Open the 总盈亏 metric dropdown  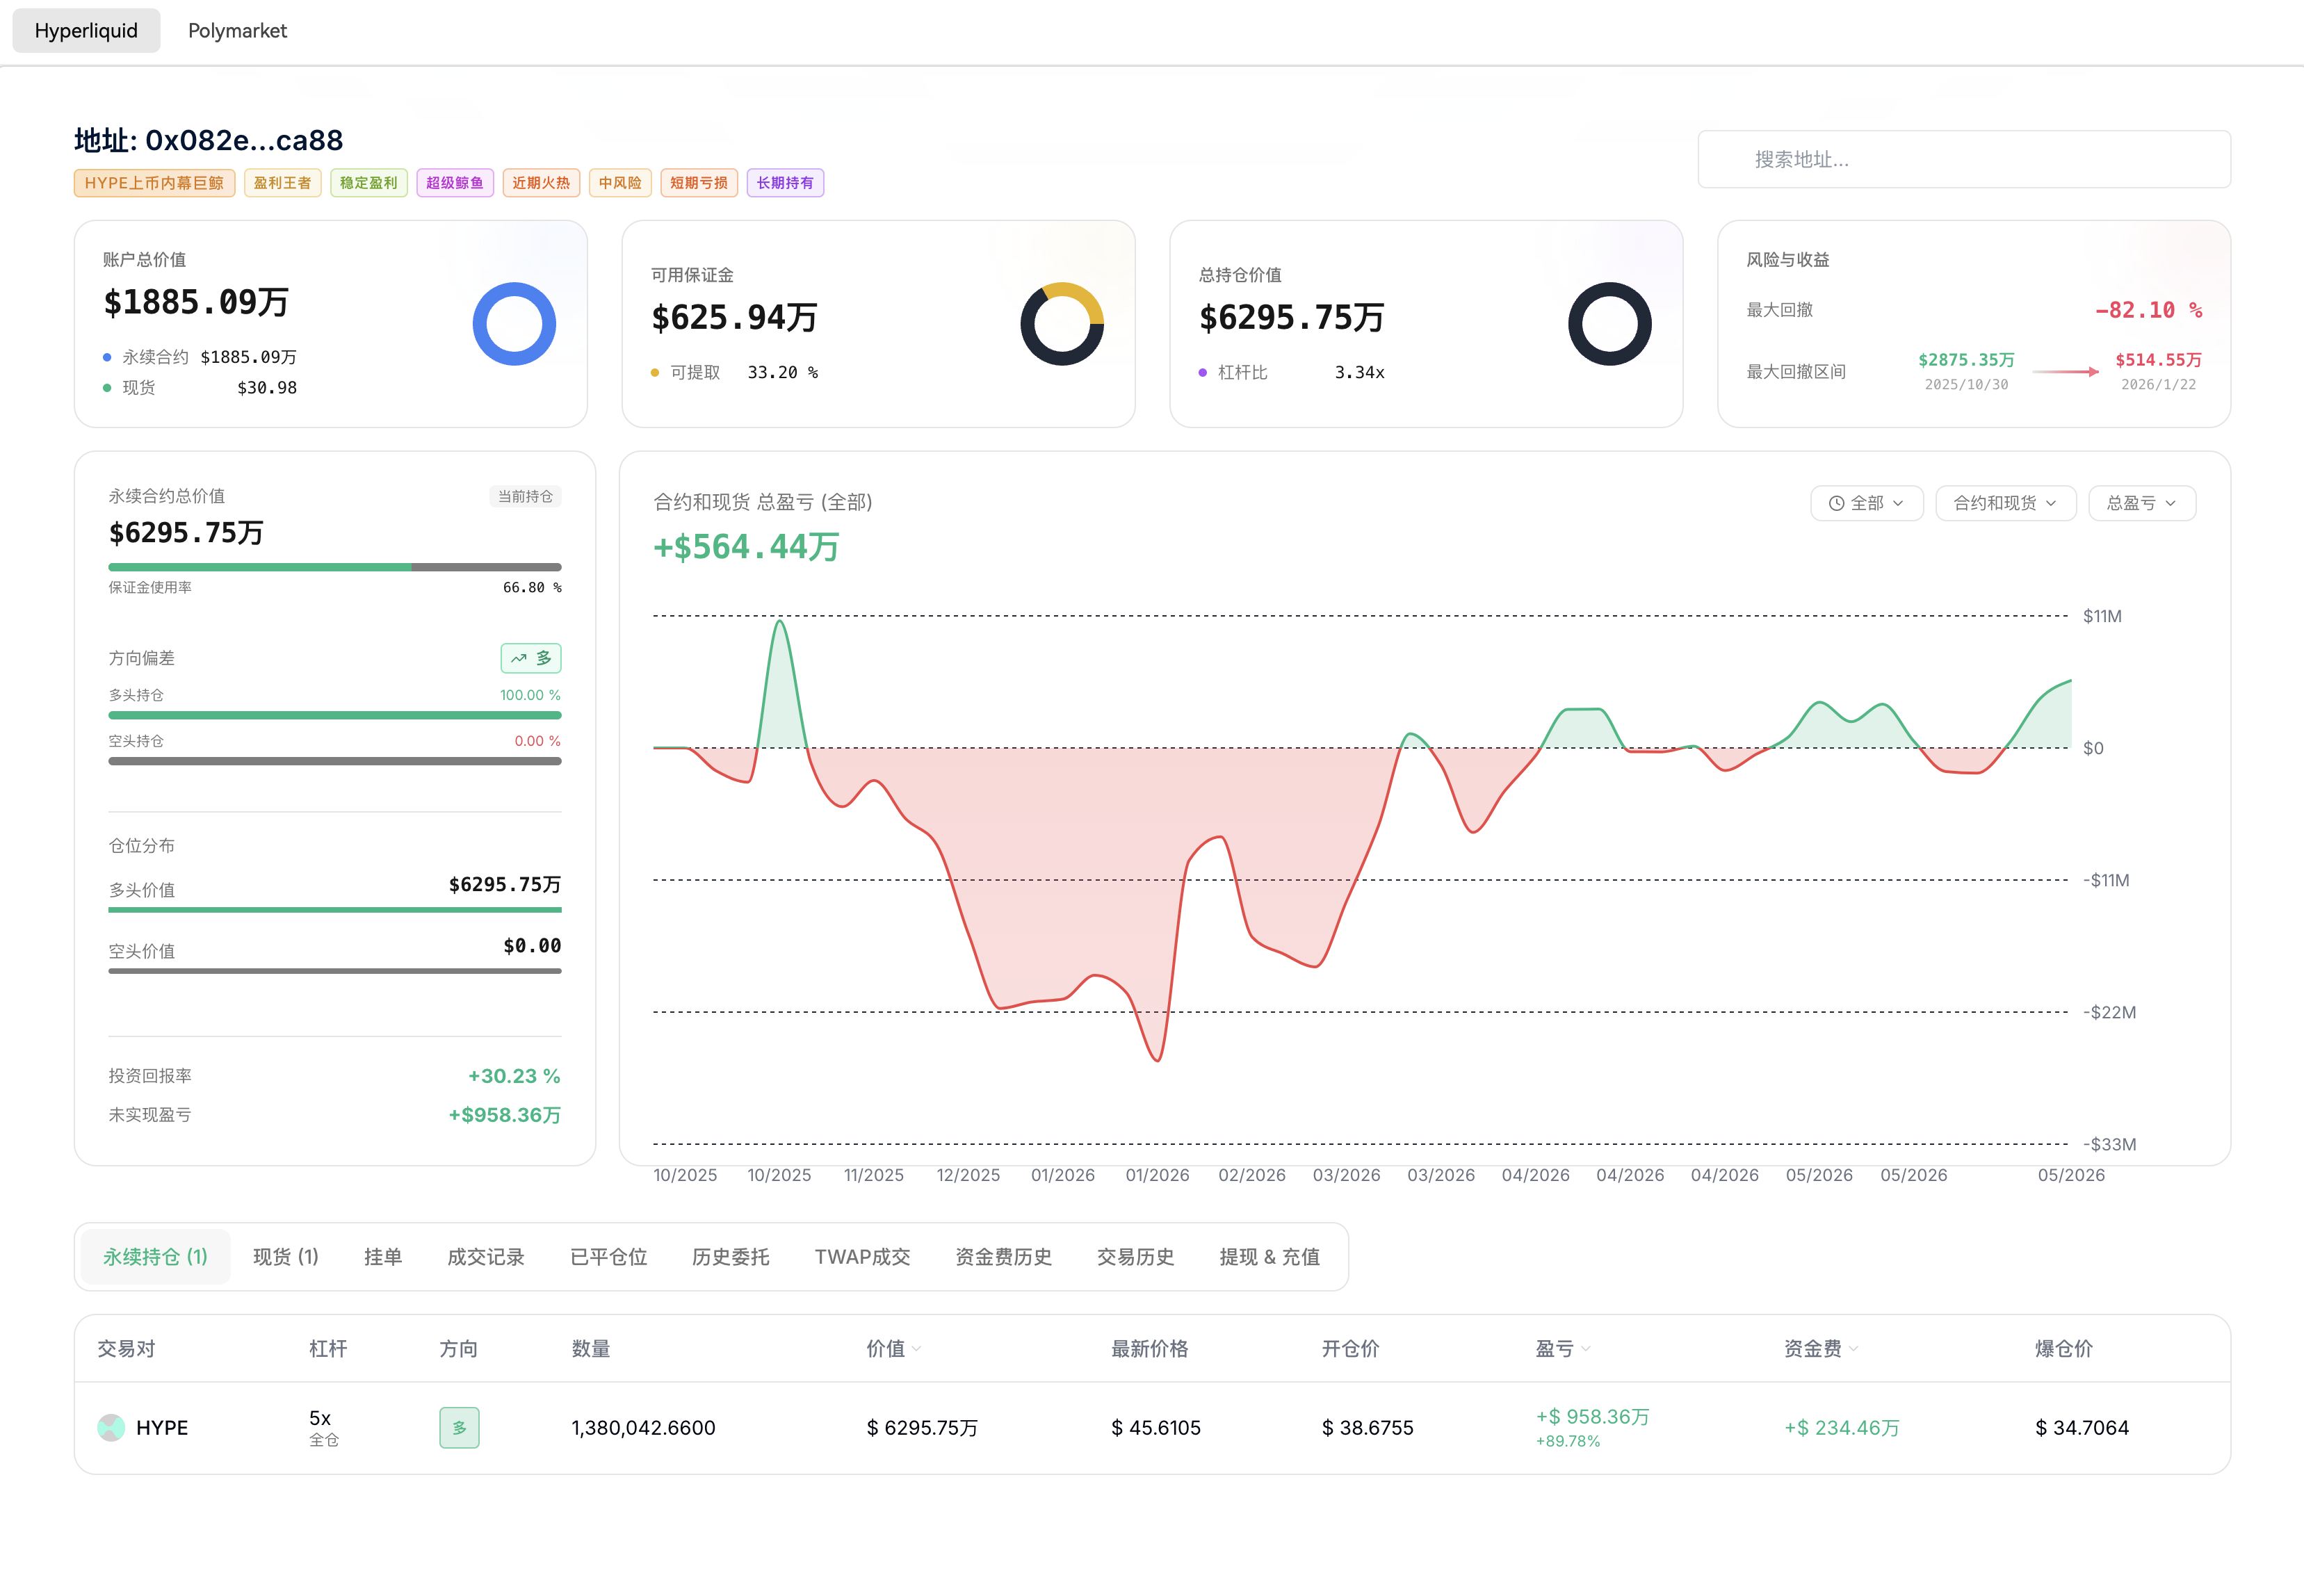pyautogui.click(x=2142, y=503)
